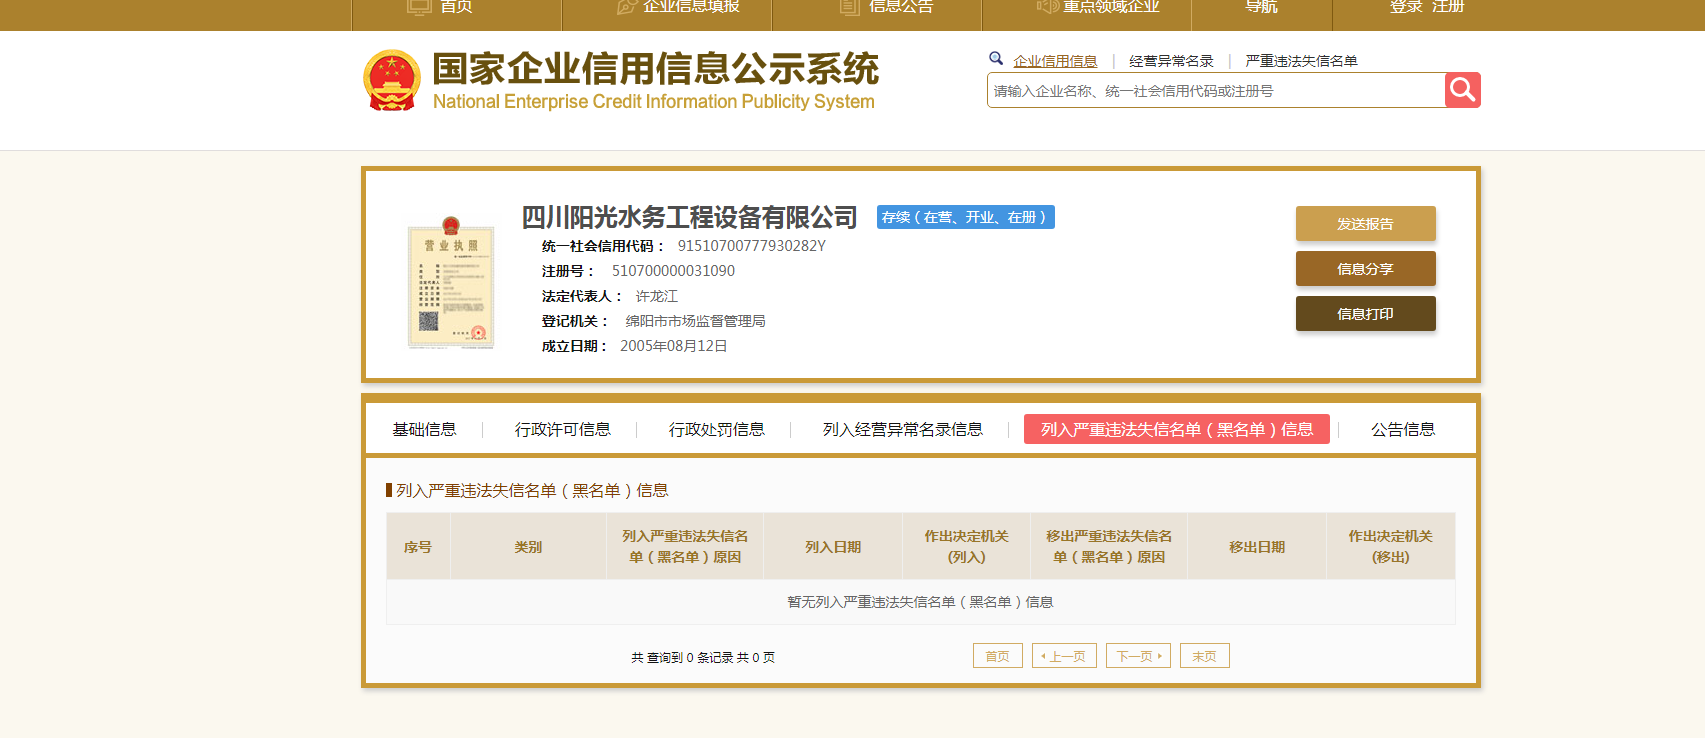Click the small magnifier icon beside 企业信用信息

coord(996,59)
